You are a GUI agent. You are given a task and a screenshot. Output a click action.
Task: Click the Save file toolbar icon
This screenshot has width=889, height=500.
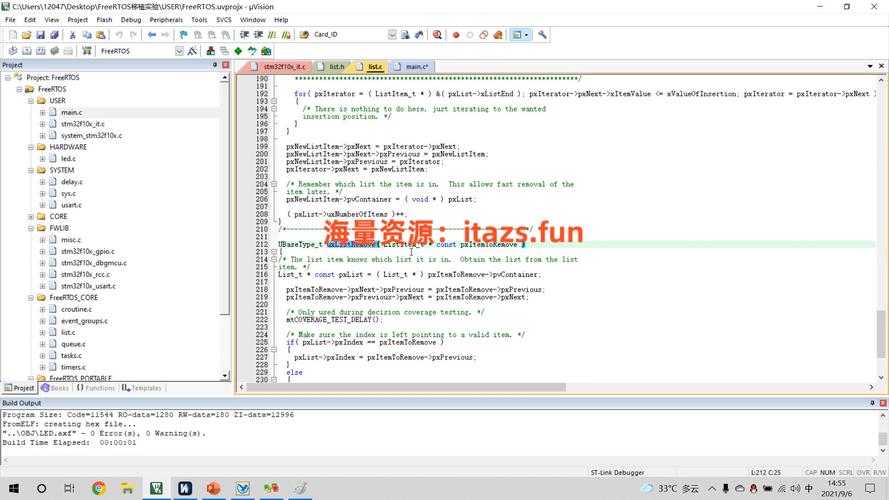point(40,35)
